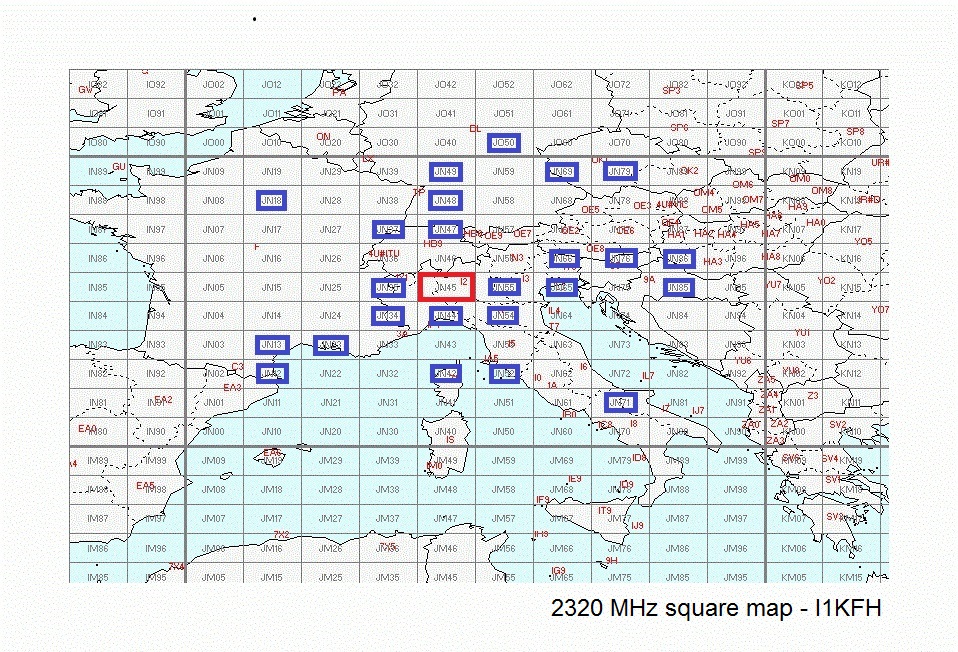Select the JO30 grid label
This screenshot has width=958, height=652.
387,142
